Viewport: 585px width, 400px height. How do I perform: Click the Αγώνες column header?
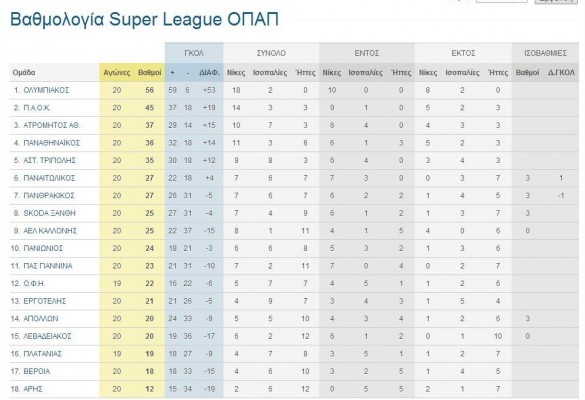click(117, 73)
